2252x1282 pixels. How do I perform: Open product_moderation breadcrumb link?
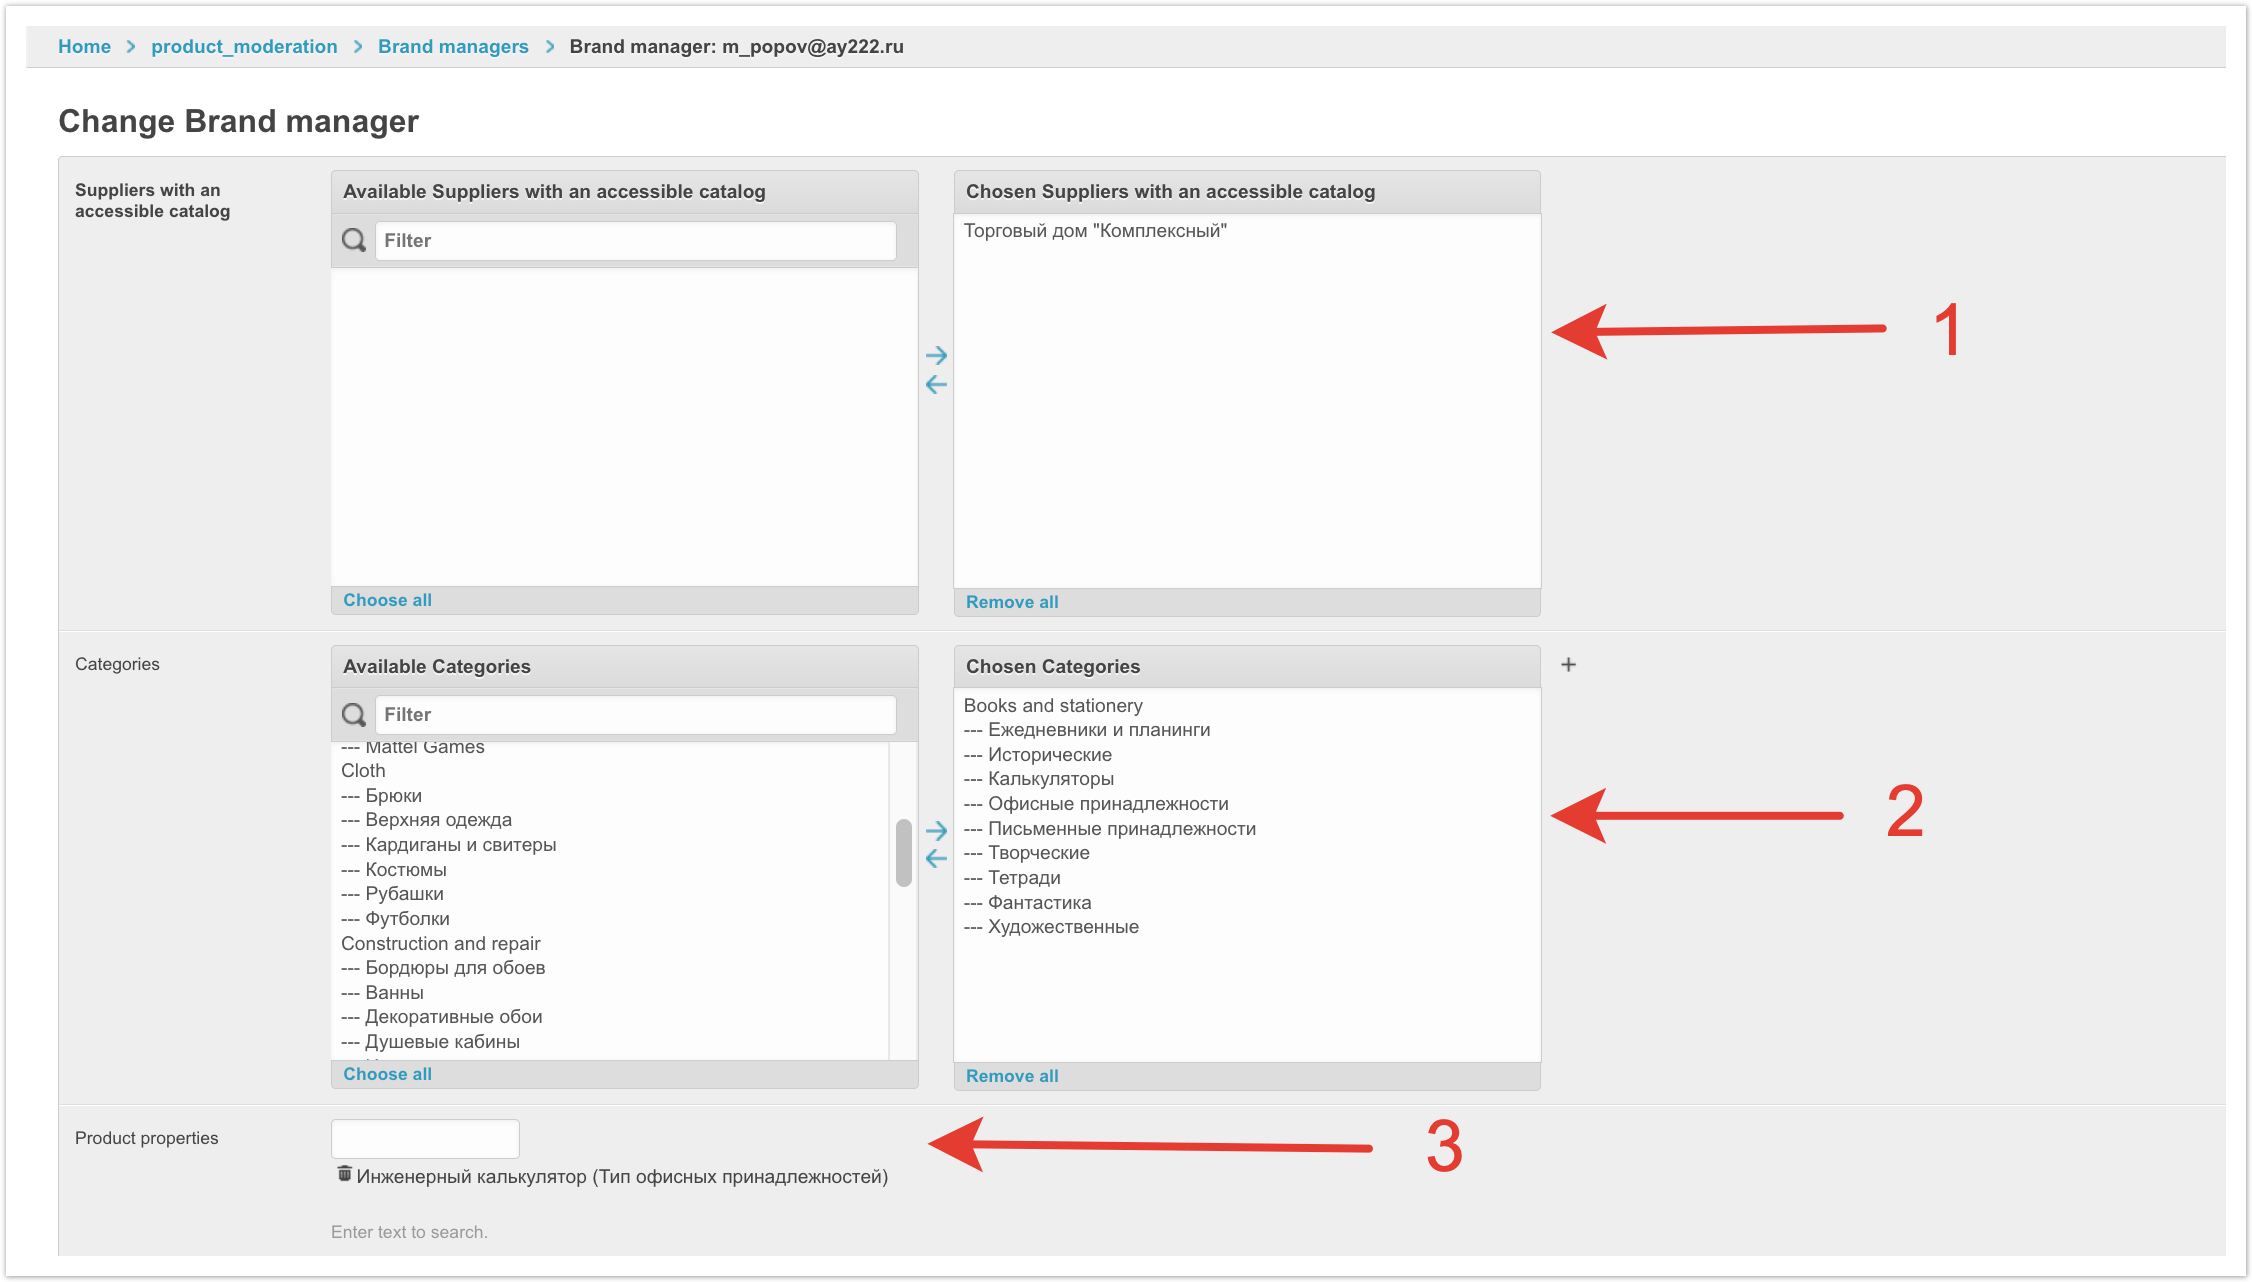[244, 46]
